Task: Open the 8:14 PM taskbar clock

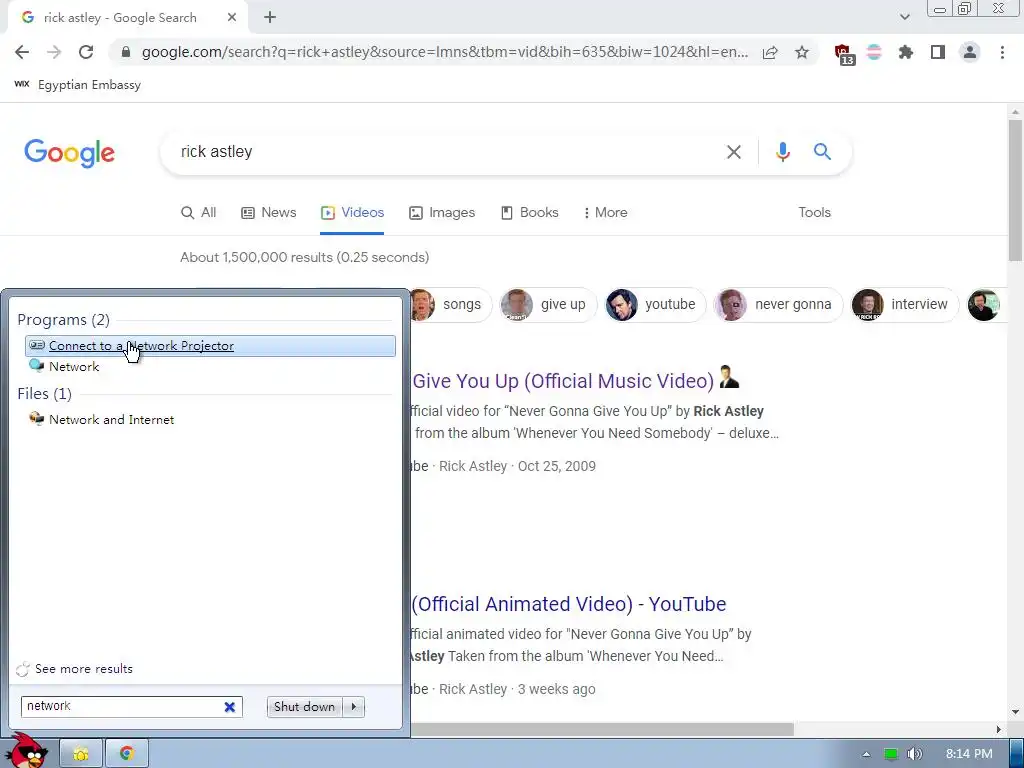Action: coord(969,754)
